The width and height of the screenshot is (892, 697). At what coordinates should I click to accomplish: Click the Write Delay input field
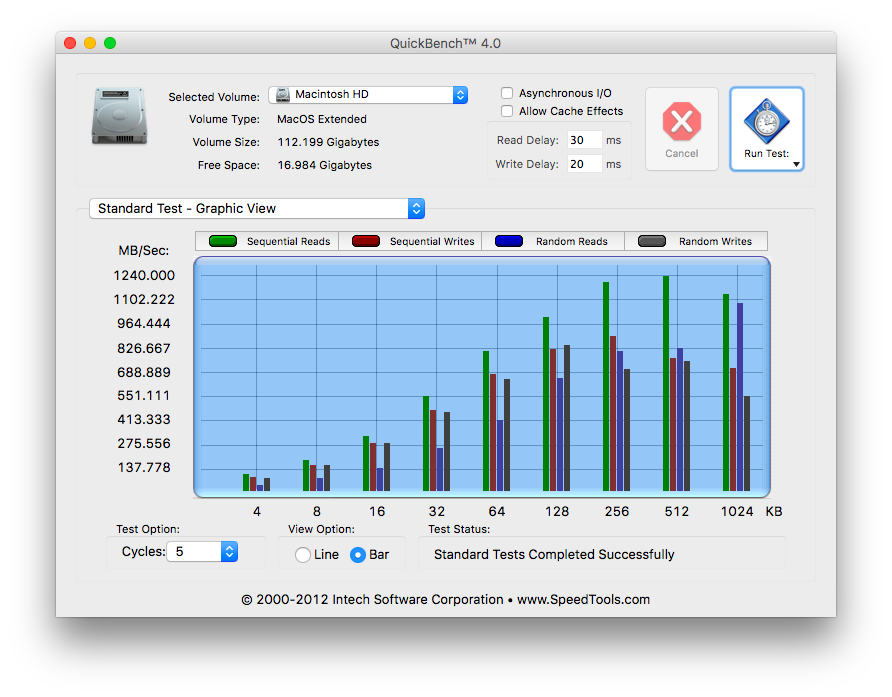click(584, 164)
